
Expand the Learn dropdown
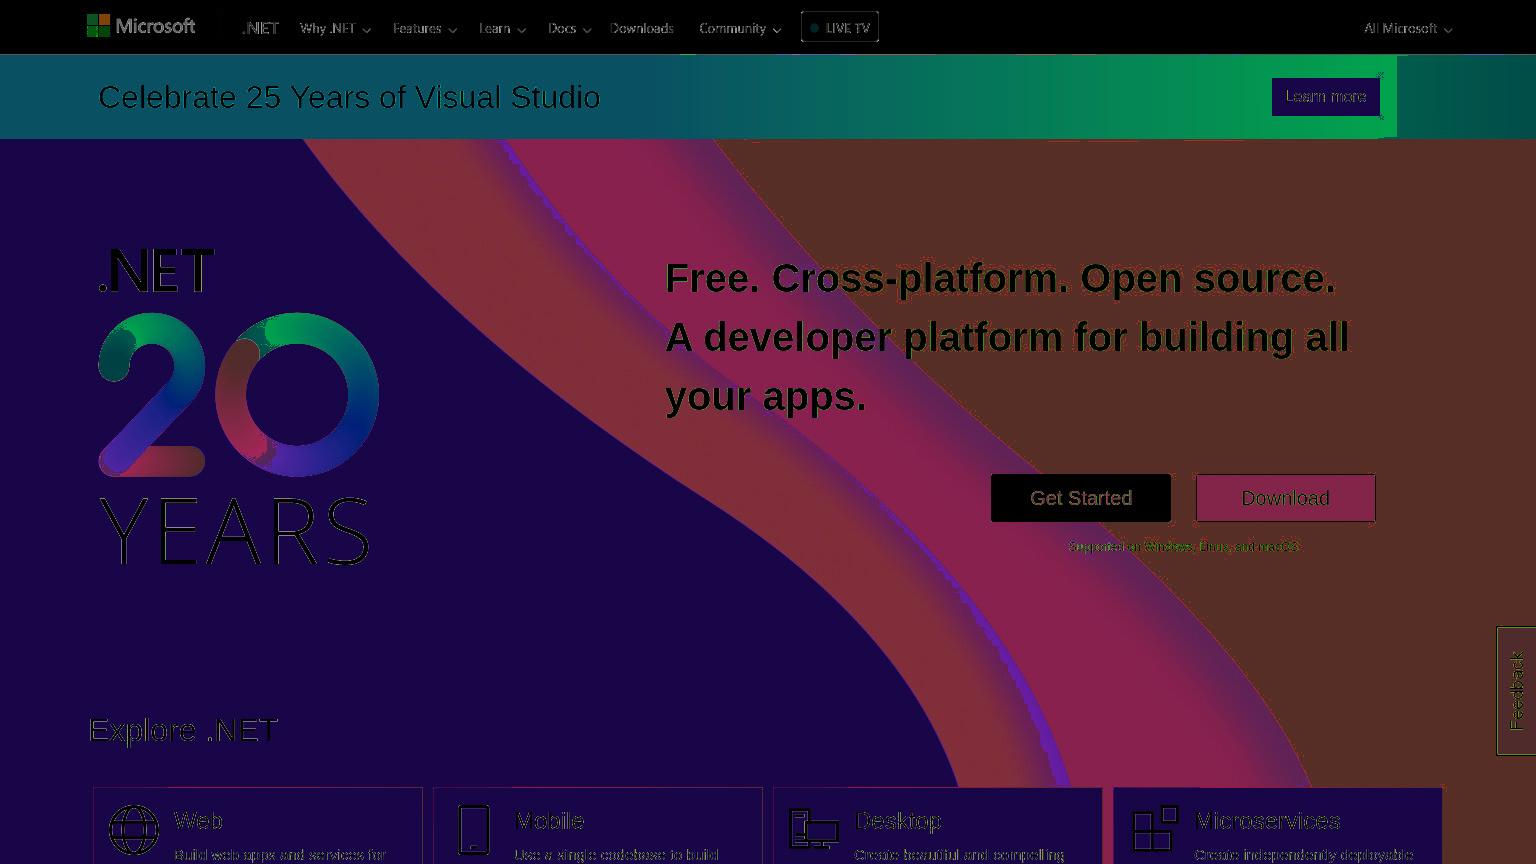coord(502,28)
